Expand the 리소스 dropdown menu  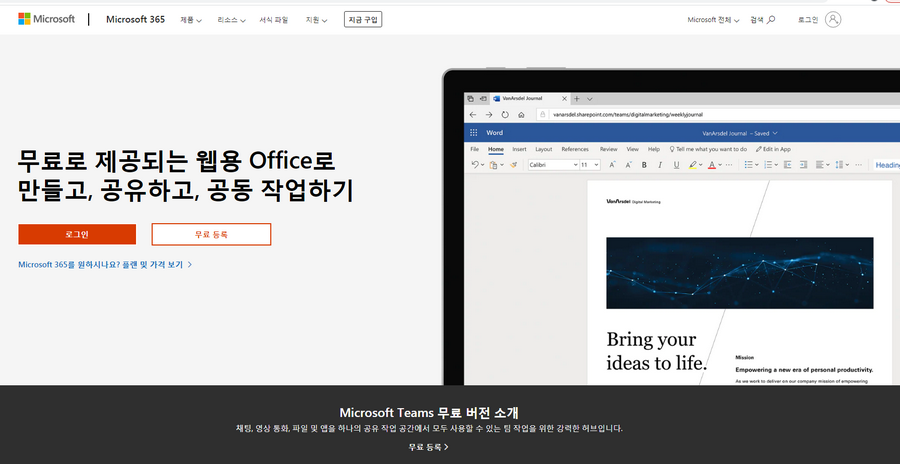[231, 20]
